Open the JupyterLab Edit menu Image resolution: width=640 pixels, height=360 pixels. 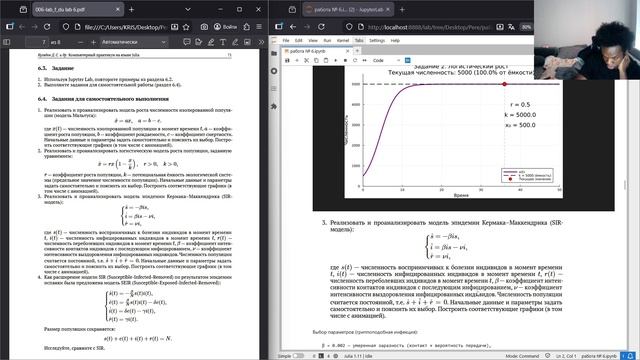(x=299, y=40)
